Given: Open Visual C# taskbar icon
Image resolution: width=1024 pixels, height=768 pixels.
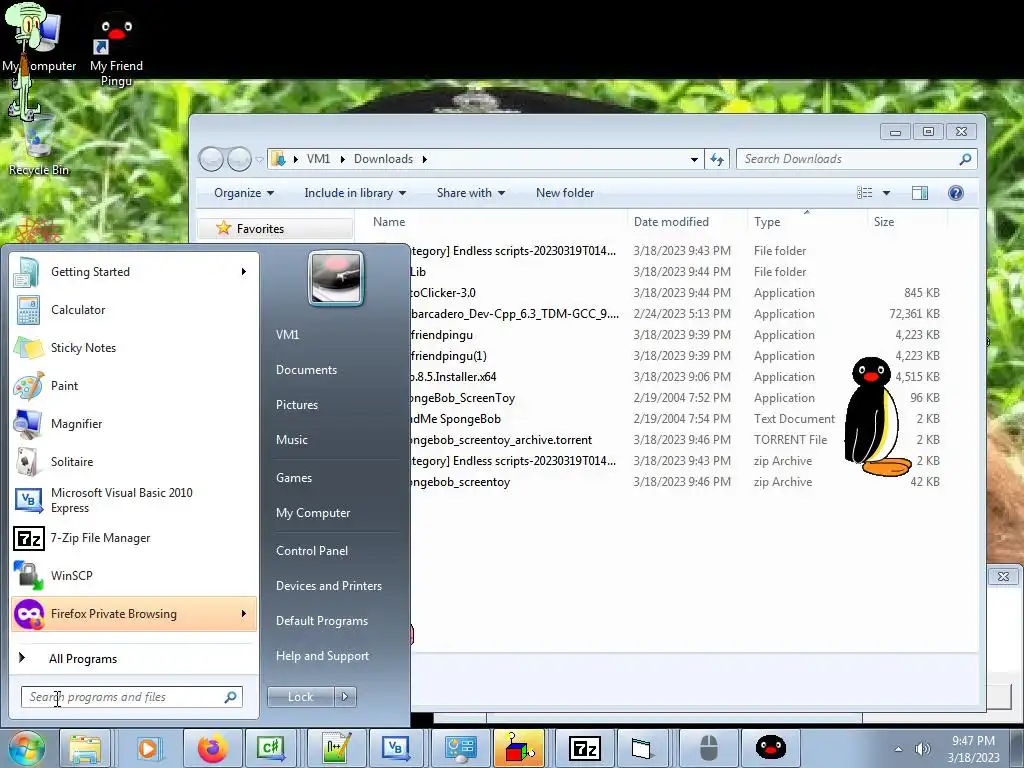Looking at the screenshot, I should coord(272,748).
